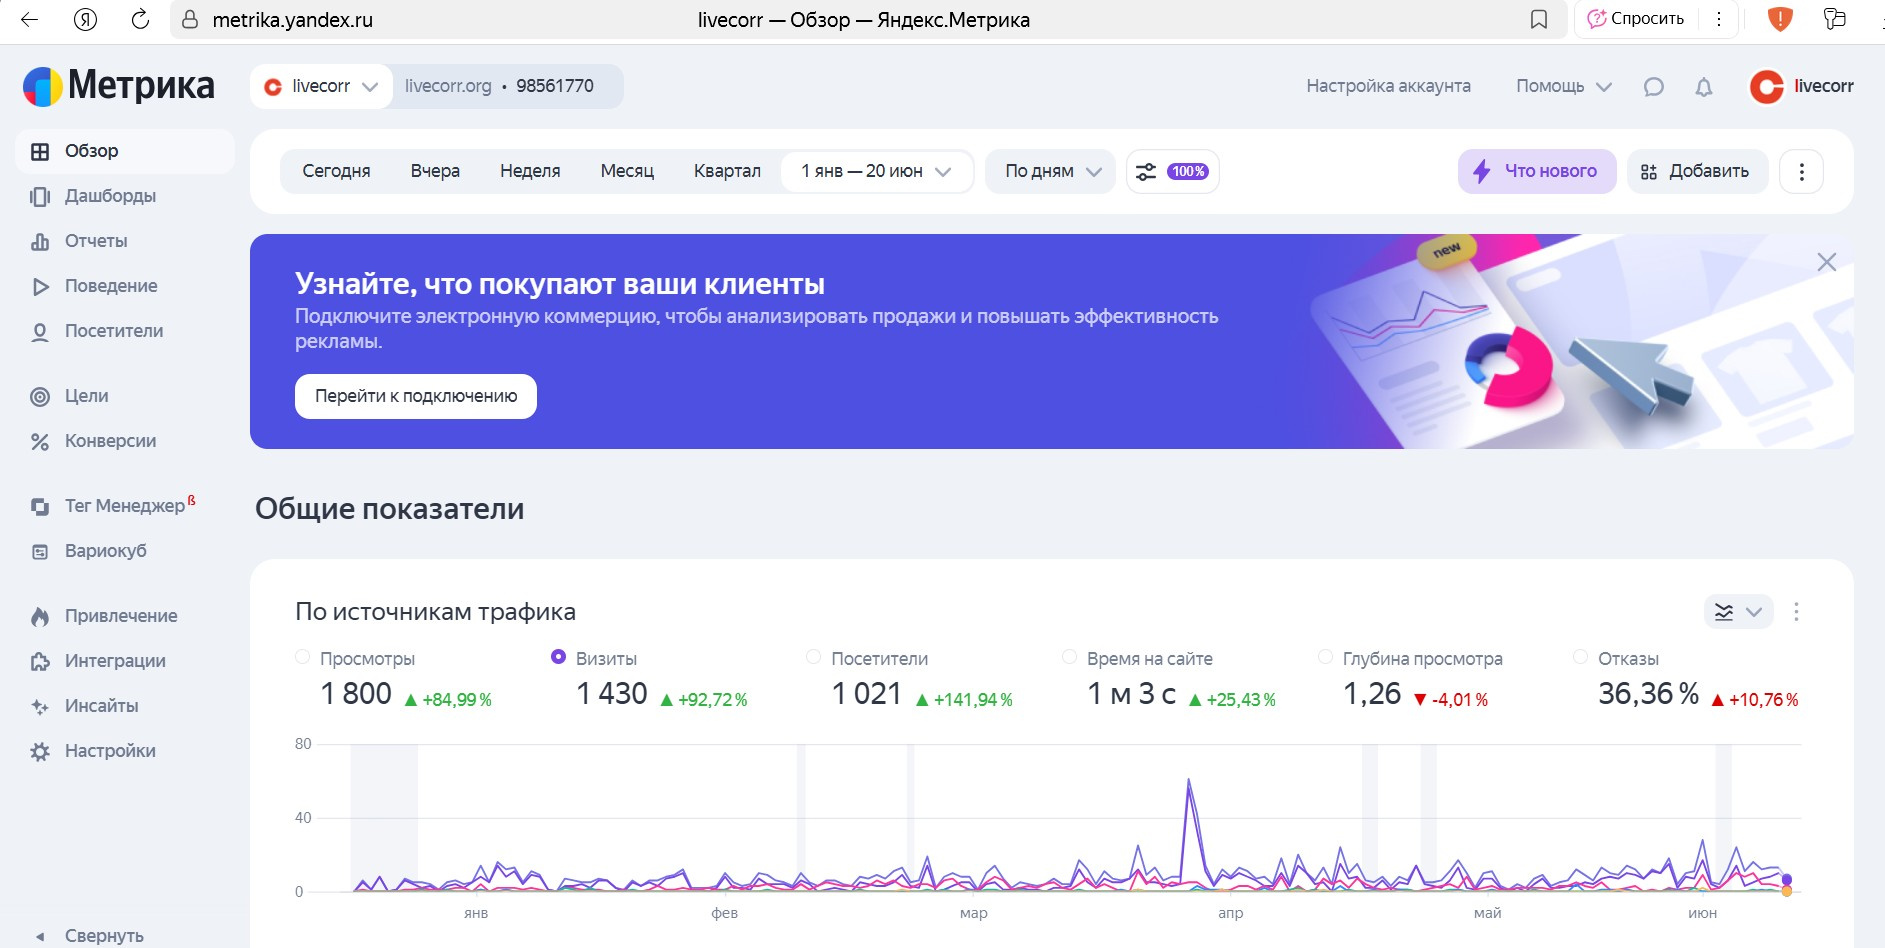Select the Посетители metric radio
Image resolution: width=1885 pixels, height=948 pixels.
pos(813,657)
